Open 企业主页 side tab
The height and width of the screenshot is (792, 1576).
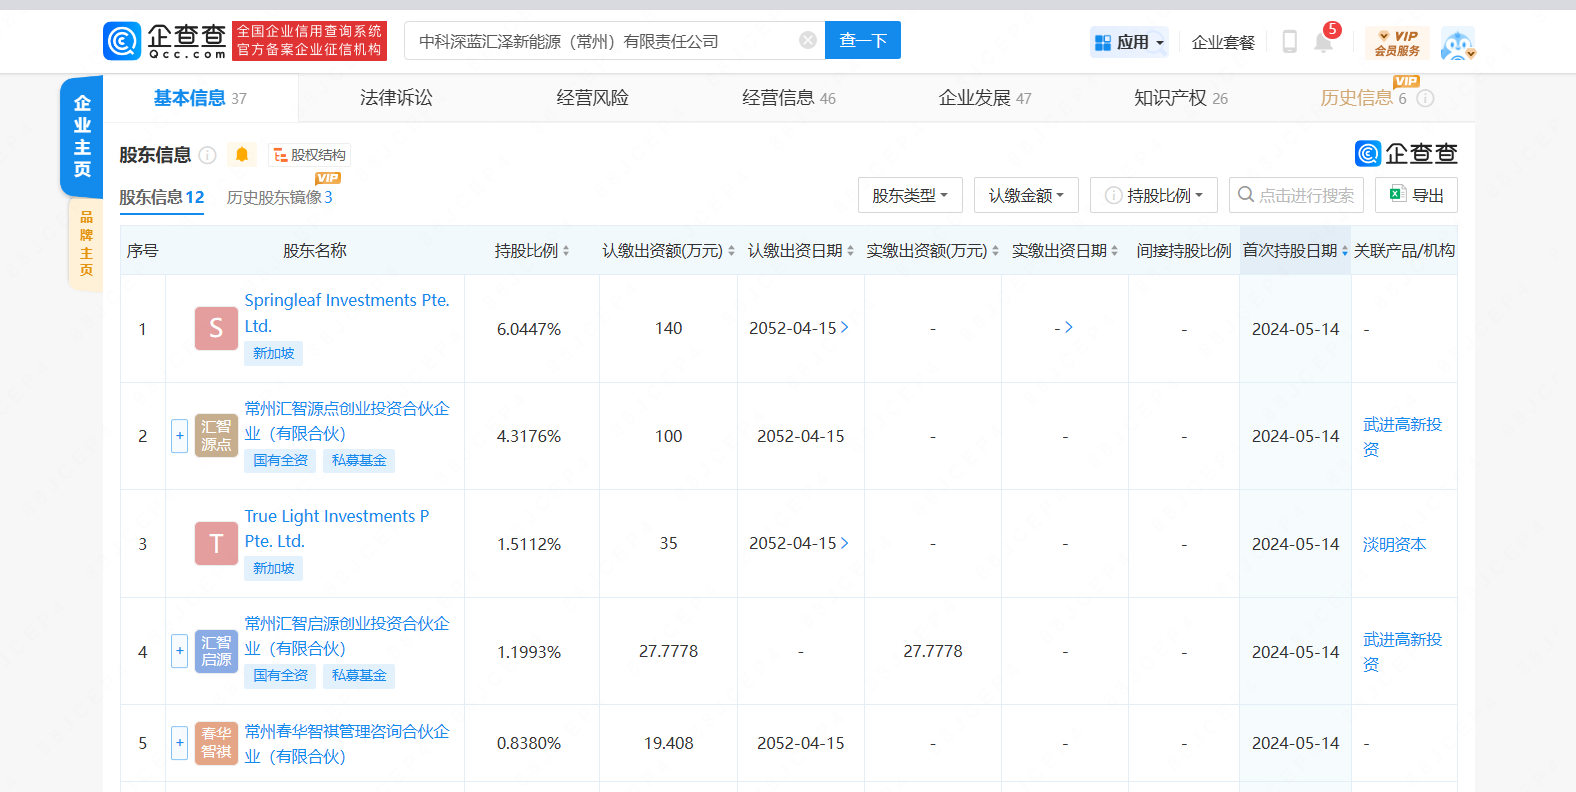click(x=82, y=136)
